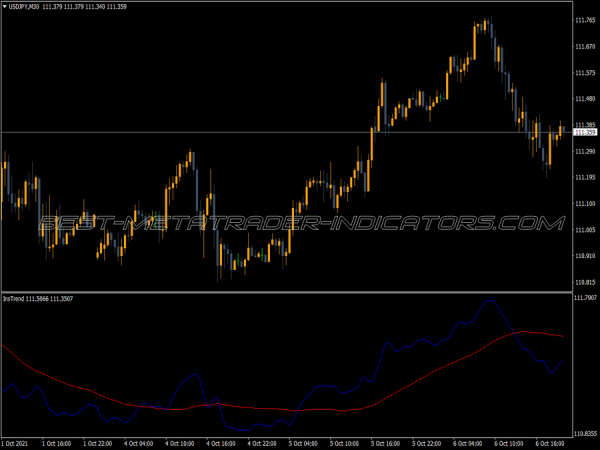Open the USDJPY,M30 chart dropdown triangle
600x450 pixels.
[5, 7]
